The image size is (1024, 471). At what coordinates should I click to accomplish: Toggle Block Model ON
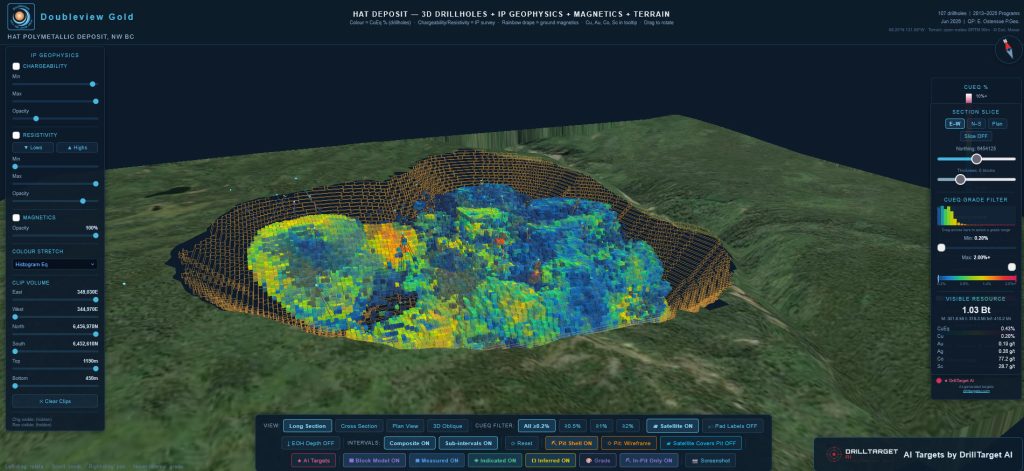pos(374,461)
